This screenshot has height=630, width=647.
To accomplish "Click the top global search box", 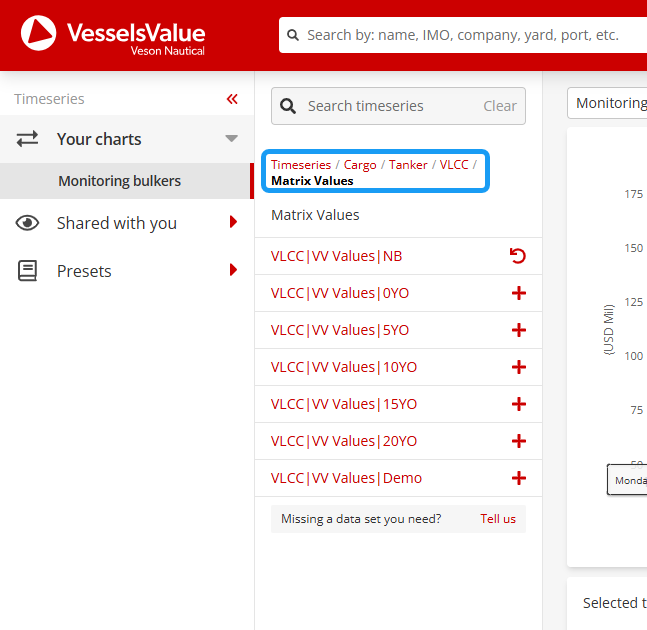I will [462, 35].
